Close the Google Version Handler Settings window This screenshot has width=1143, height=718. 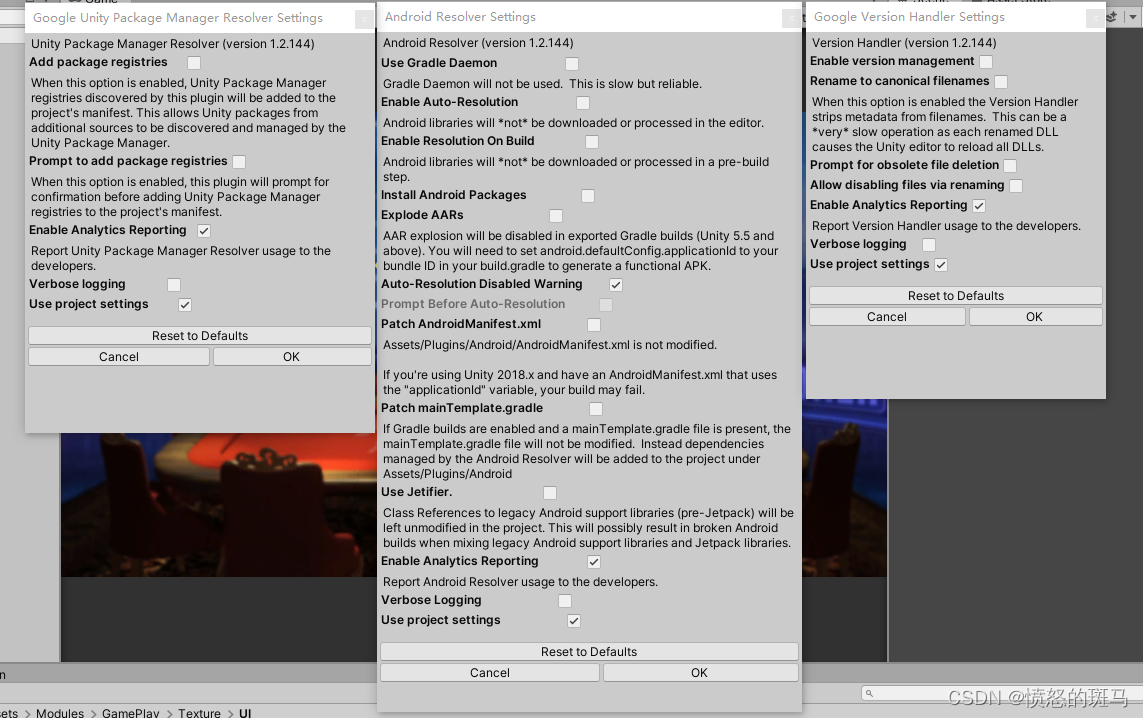(1095, 19)
